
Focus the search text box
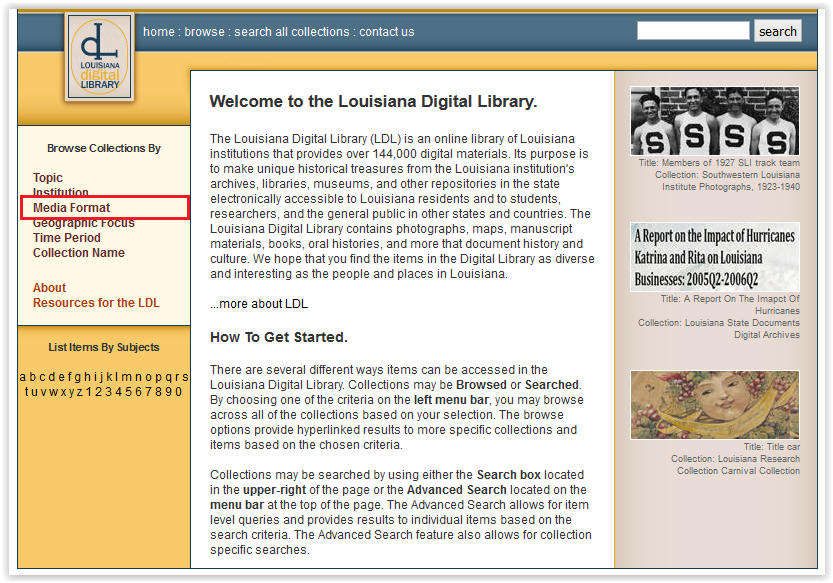click(x=693, y=31)
